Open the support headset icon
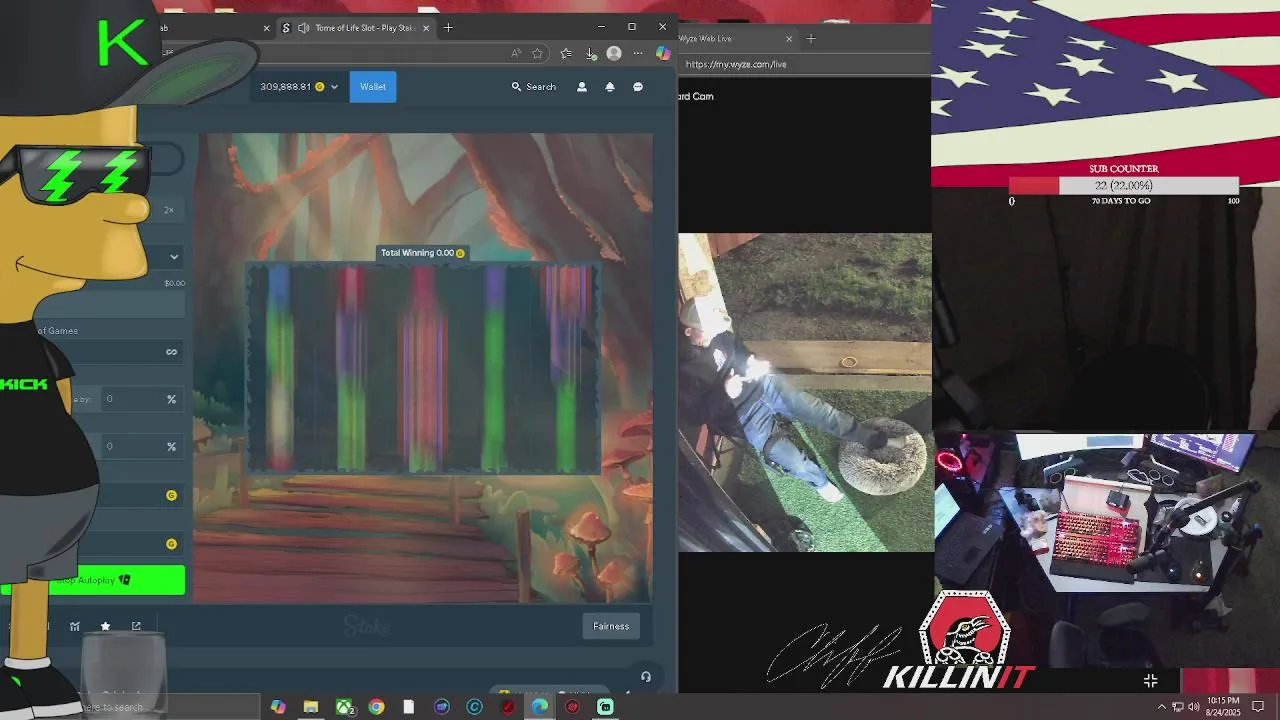Viewport: 1280px width, 720px height. [x=646, y=677]
